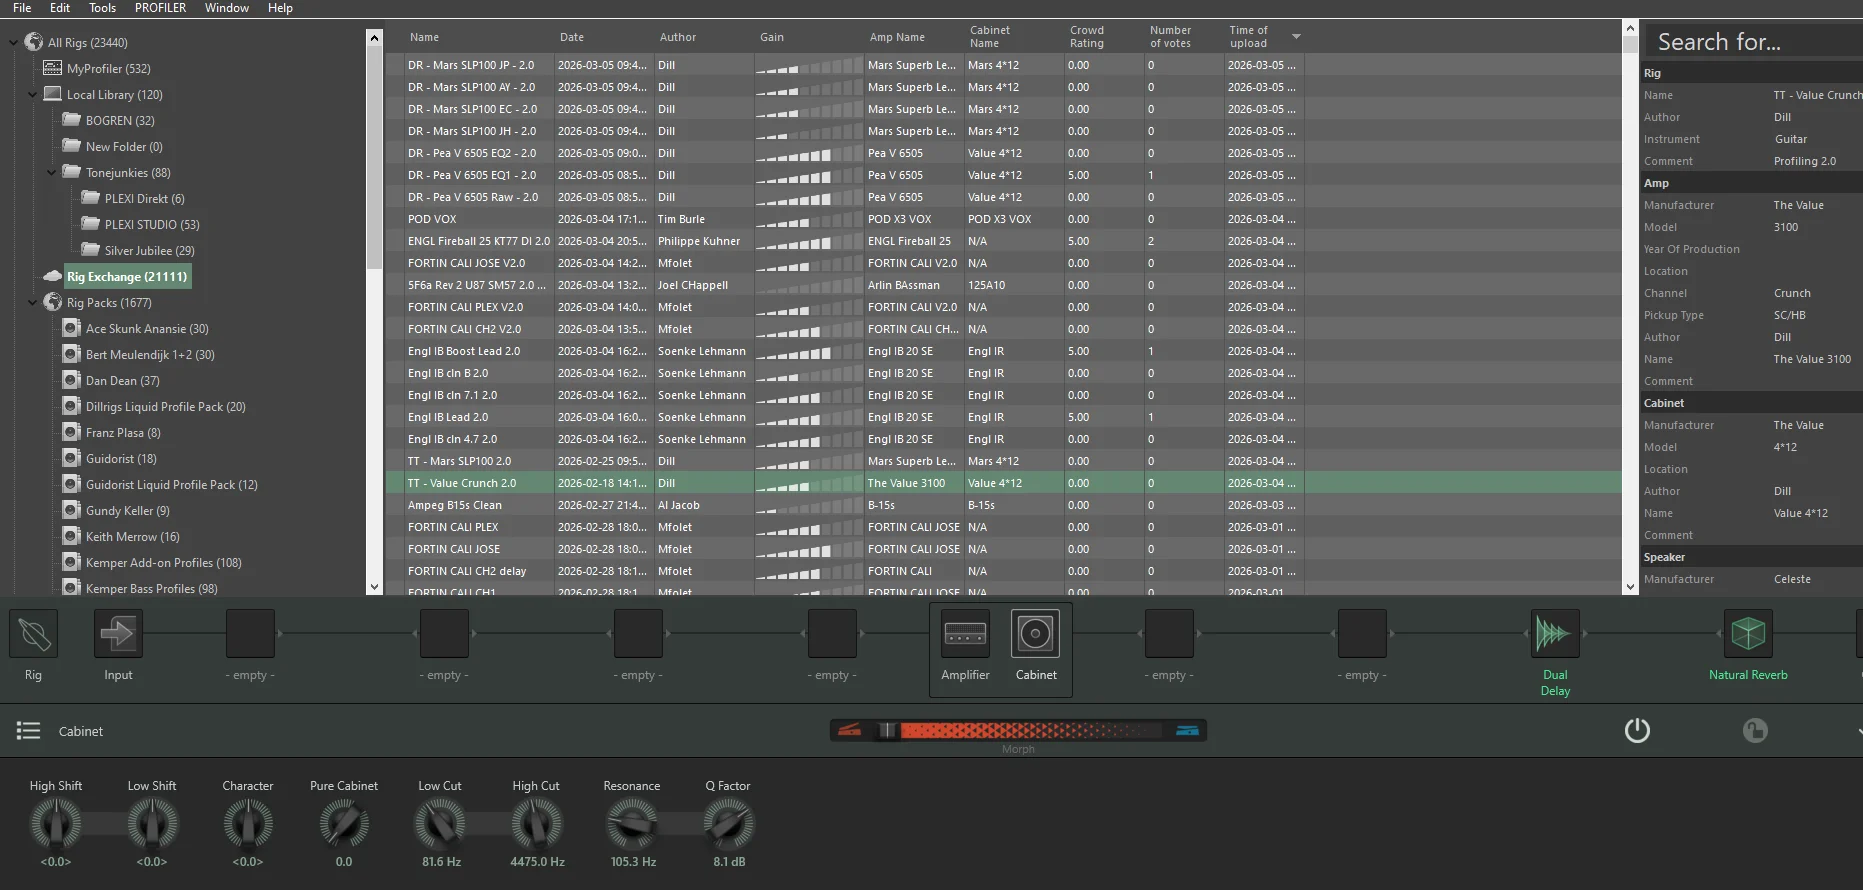
Task: Select the 'POD VOX' rig row
Action: click(1003, 219)
